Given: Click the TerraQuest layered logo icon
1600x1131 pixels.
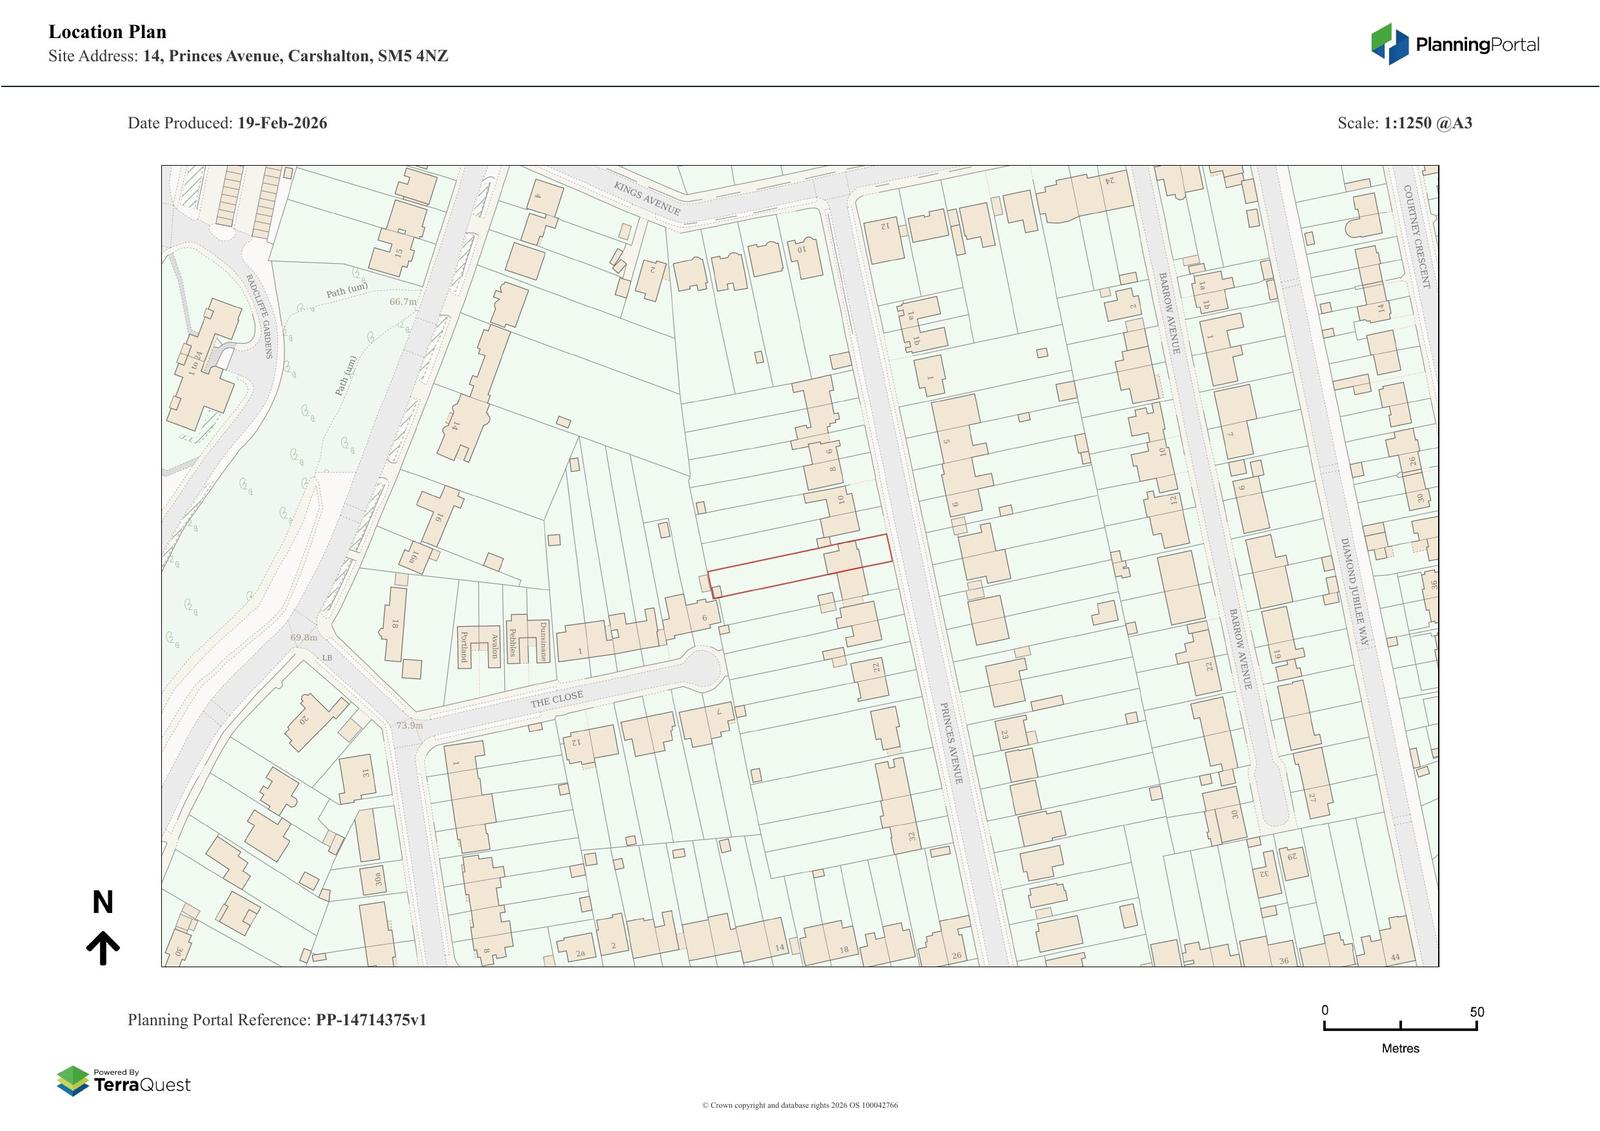Looking at the screenshot, I should pos(72,1081).
